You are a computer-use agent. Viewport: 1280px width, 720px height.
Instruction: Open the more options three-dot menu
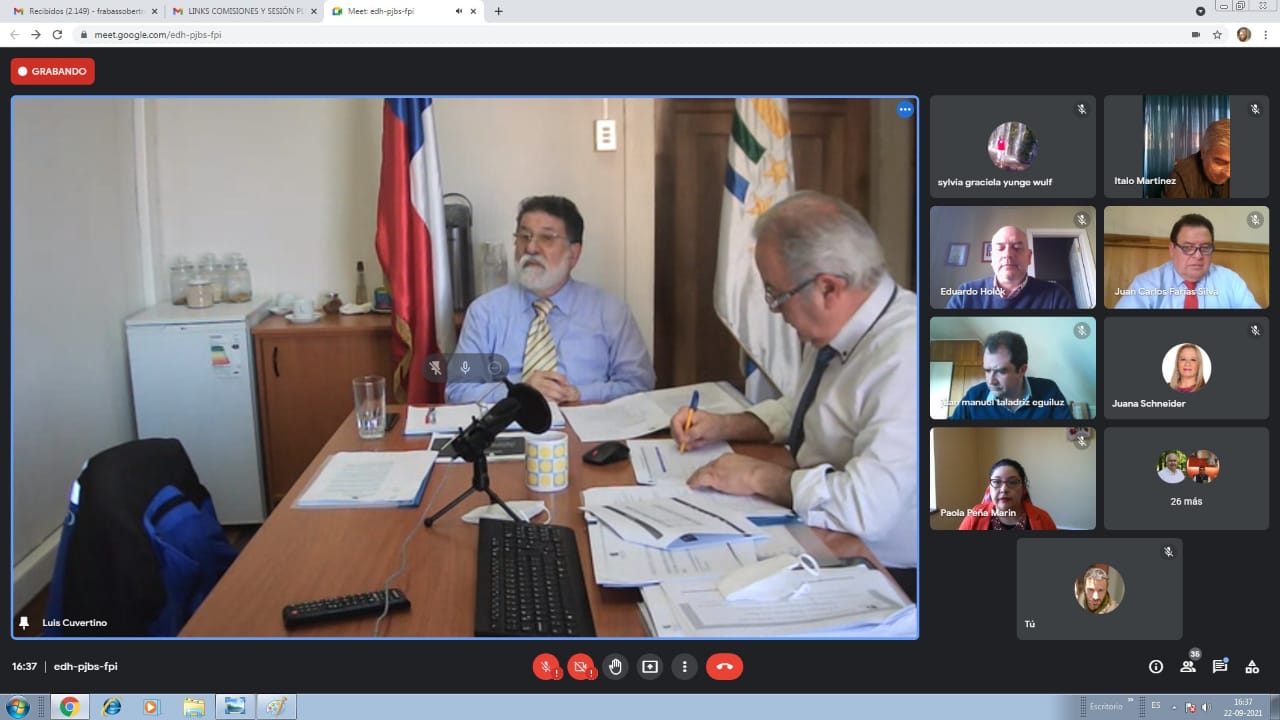[x=685, y=667]
